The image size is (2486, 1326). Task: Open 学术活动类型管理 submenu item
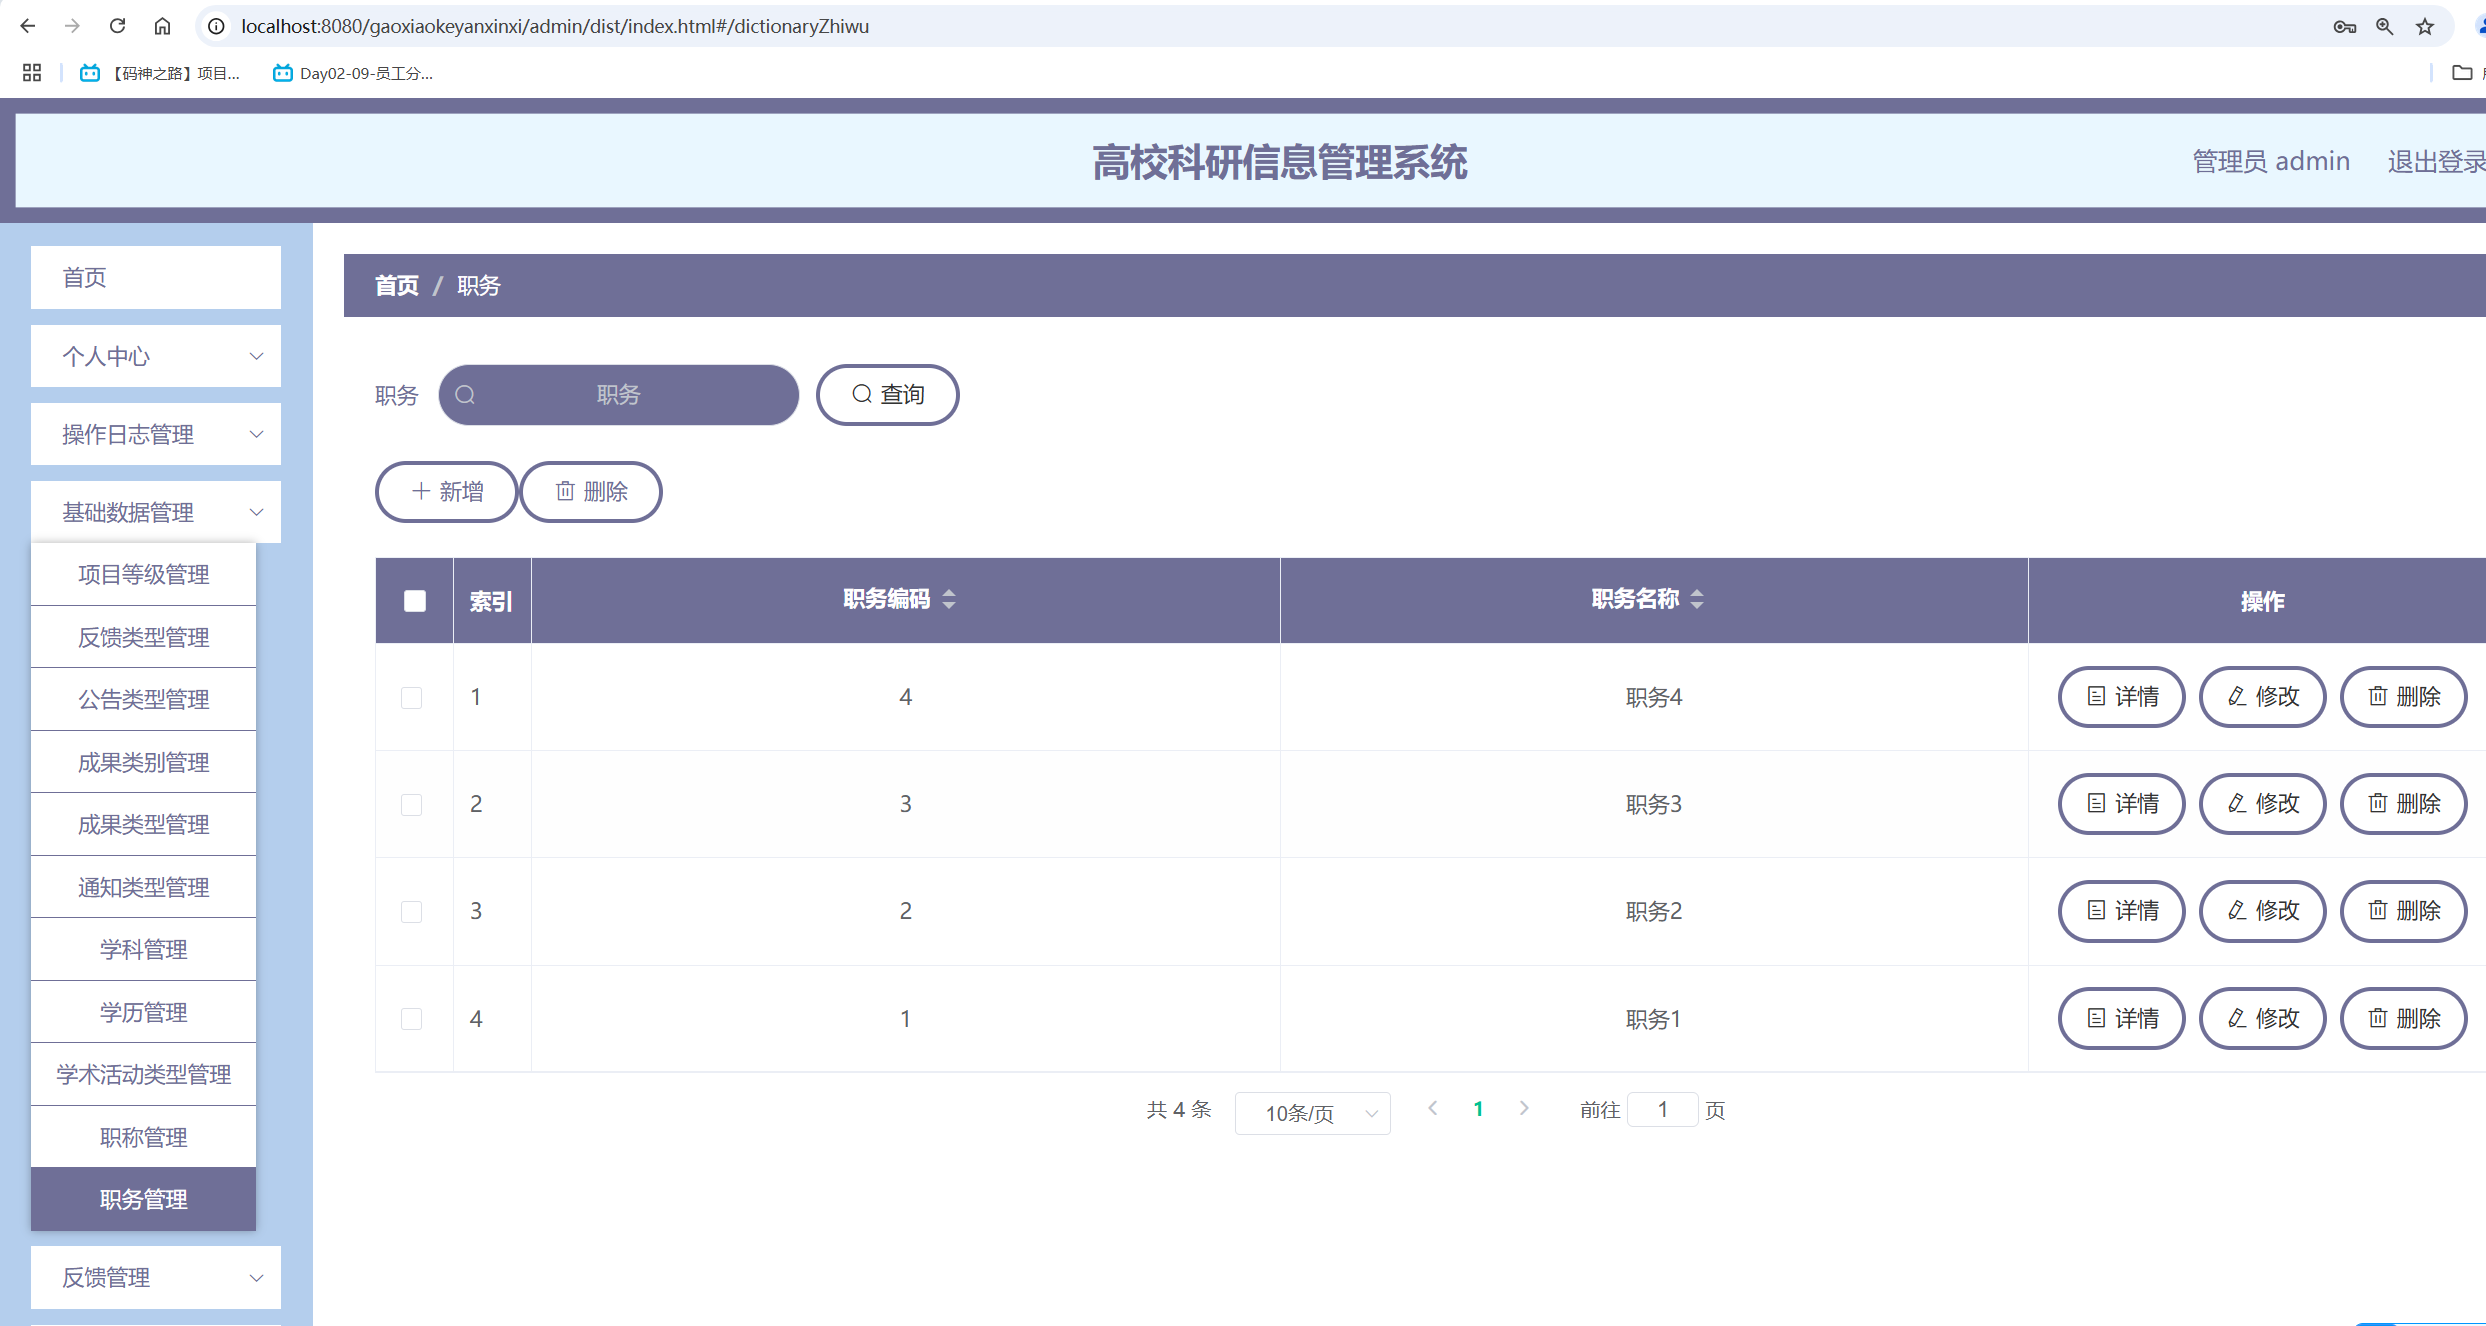[144, 1074]
